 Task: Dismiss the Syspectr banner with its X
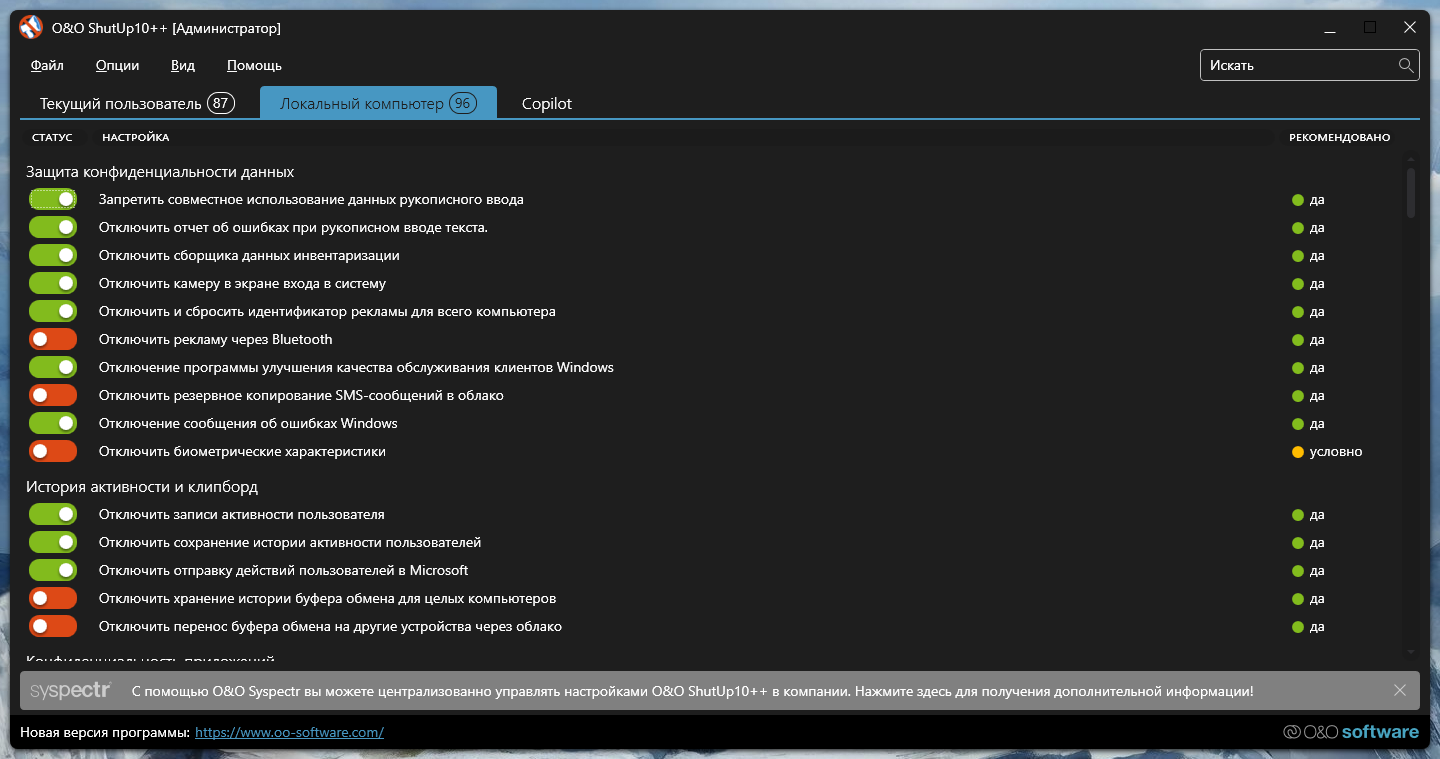(x=1400, y=690)
